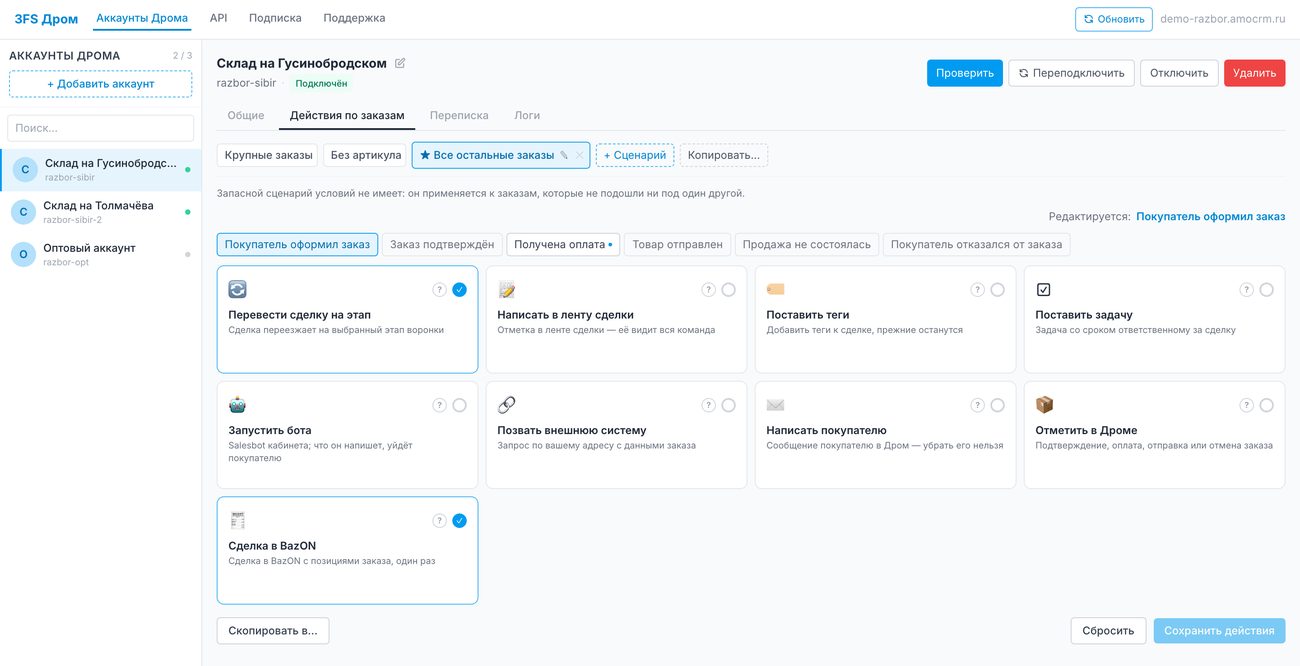The width and height of the screenshot is (1300, 666).
Task: Uncheck the Перевести сделку на этап action
Action: tap(459, 290)
